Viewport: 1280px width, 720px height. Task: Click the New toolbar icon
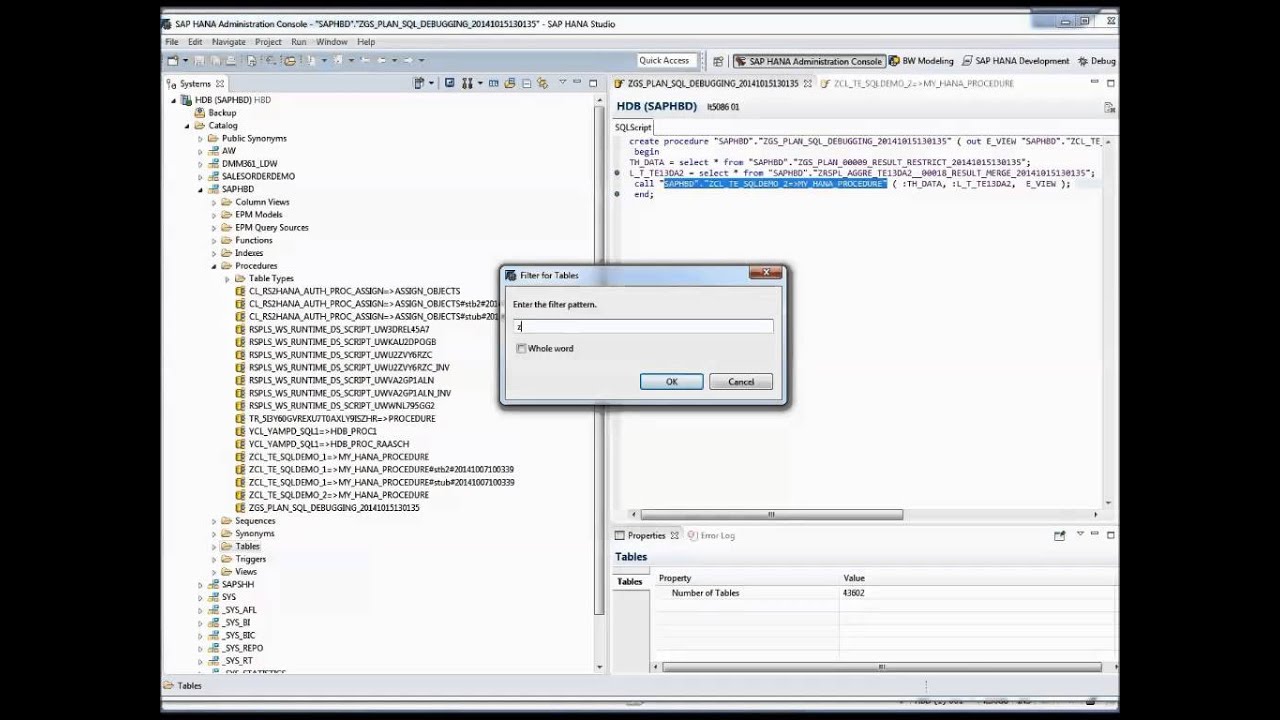(x=173, y=61)
